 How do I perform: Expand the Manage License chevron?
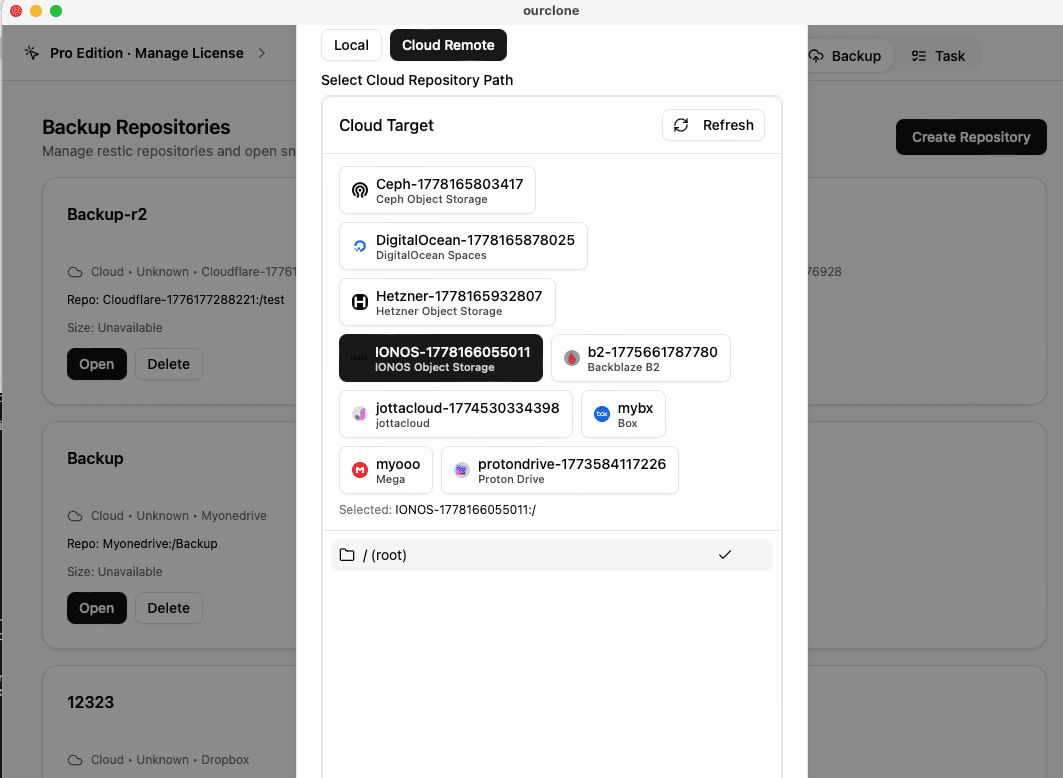click(262, 53)
